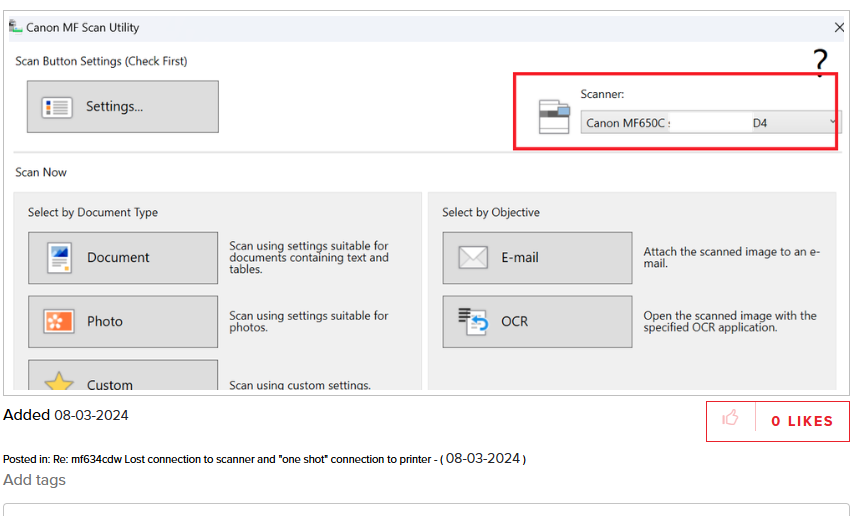Close the Canon MF Scan Utility window
868x516 pixels.
839,28
